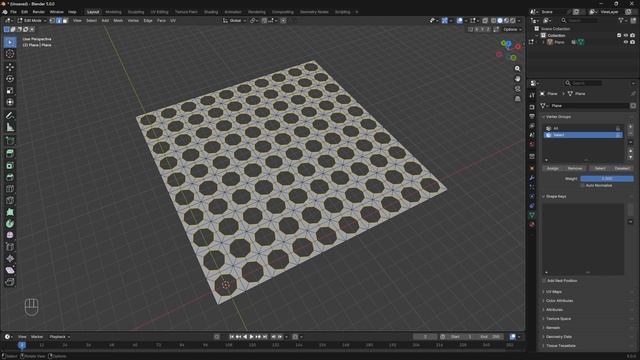Select the Select Box tool
Viewport: 640px width, 360px height.
click(10, 42)
